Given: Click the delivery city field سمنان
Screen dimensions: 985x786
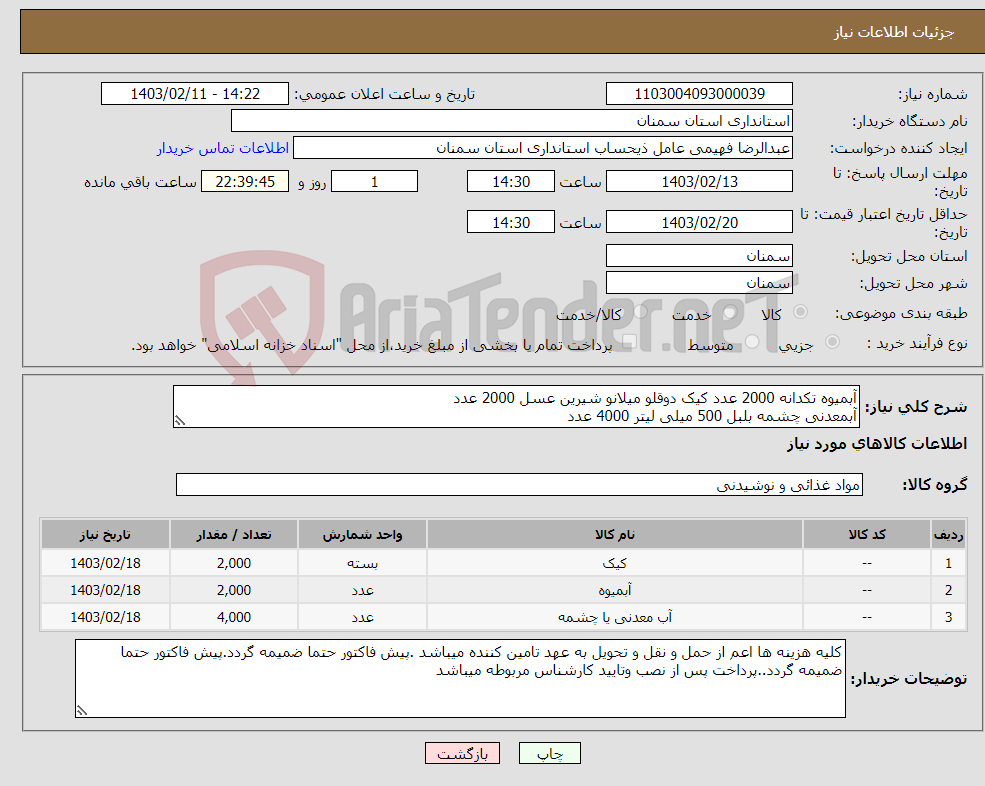Looking at the screenshot, I should (x=699, y=283).
